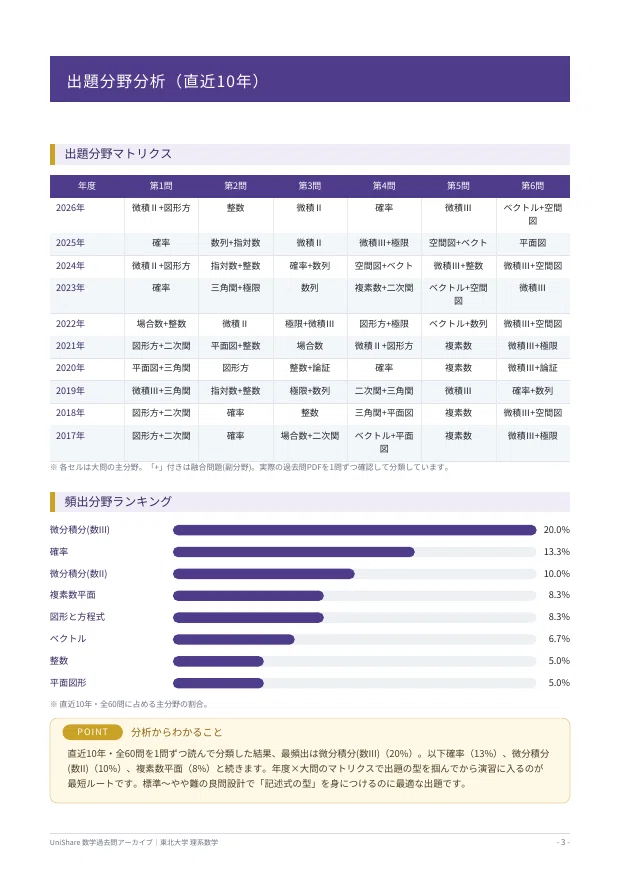620x877 pixels.
Task: Click the 2018年 row label
Action: (x=70, y=413)
